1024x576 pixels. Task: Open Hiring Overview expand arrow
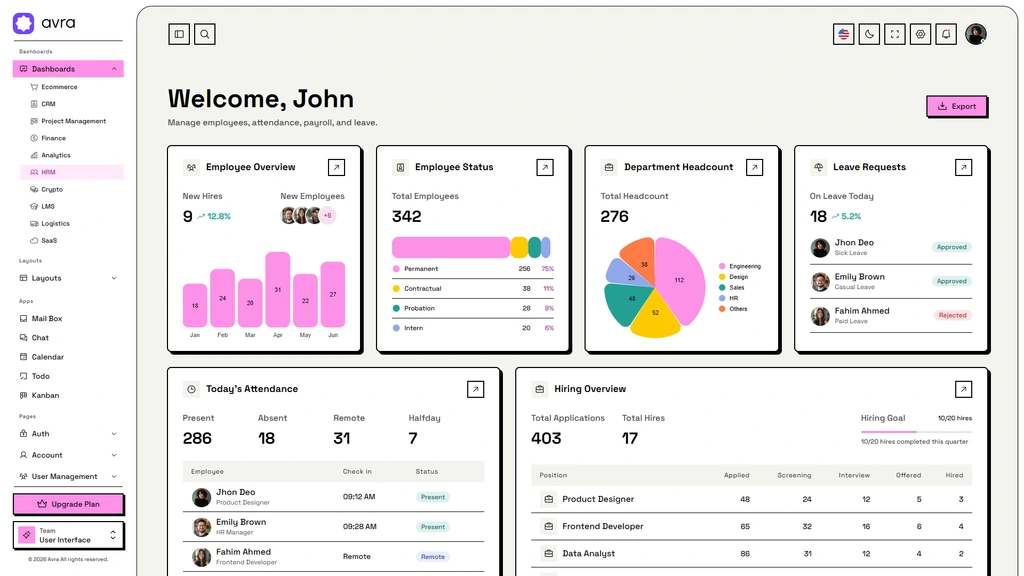[963, 389]
